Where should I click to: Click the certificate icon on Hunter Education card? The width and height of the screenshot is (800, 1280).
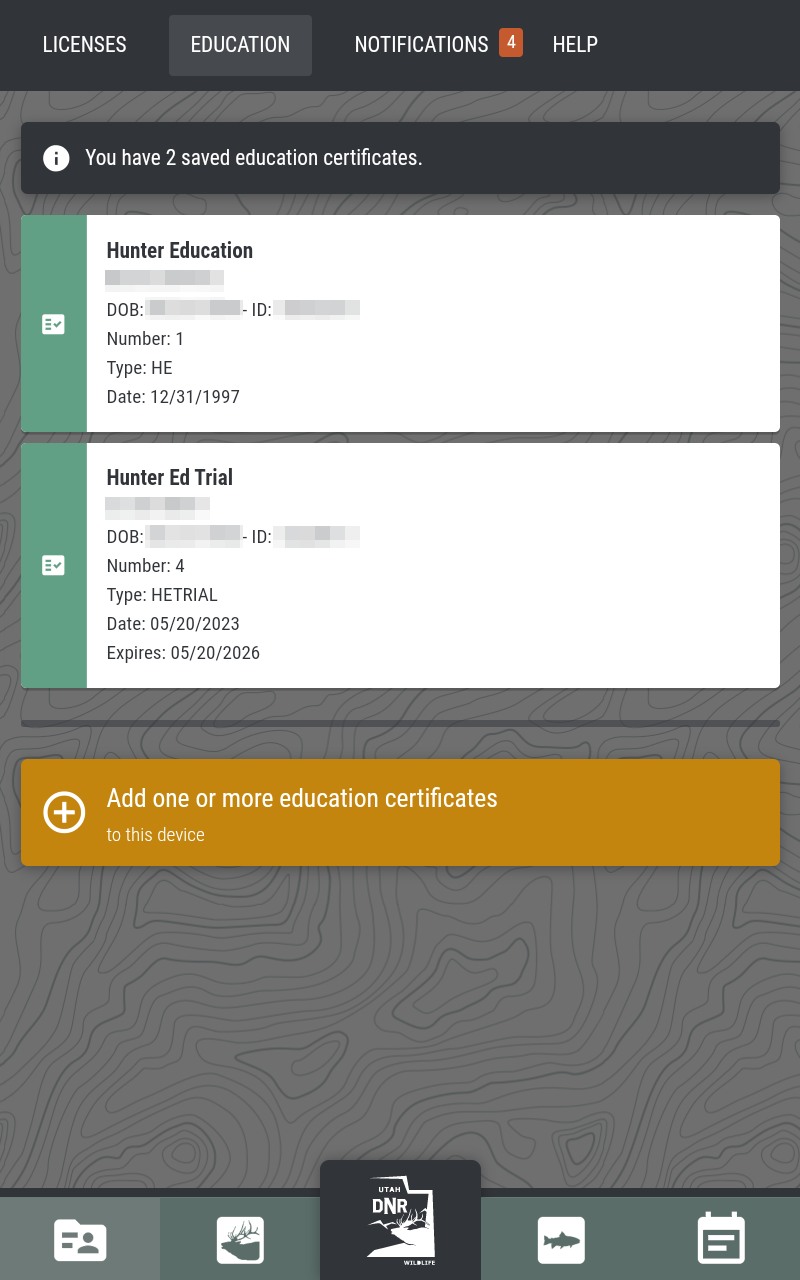point(54,324)
